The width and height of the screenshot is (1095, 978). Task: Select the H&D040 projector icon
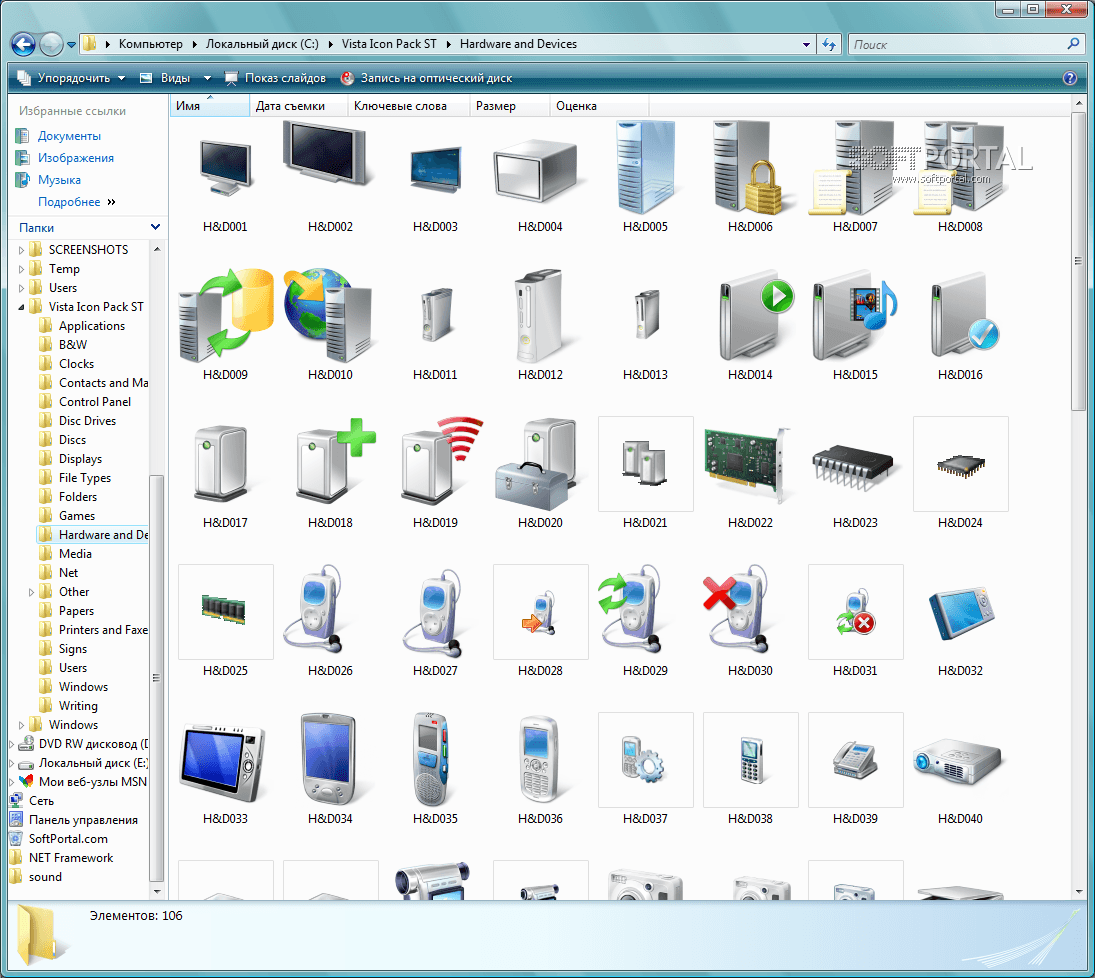(957, 761)
